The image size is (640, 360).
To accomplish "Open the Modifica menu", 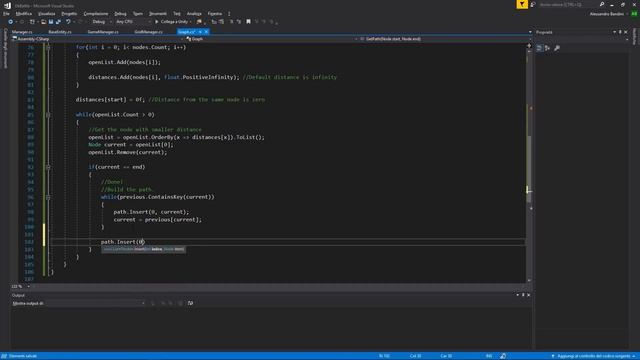I will [24, 13].
